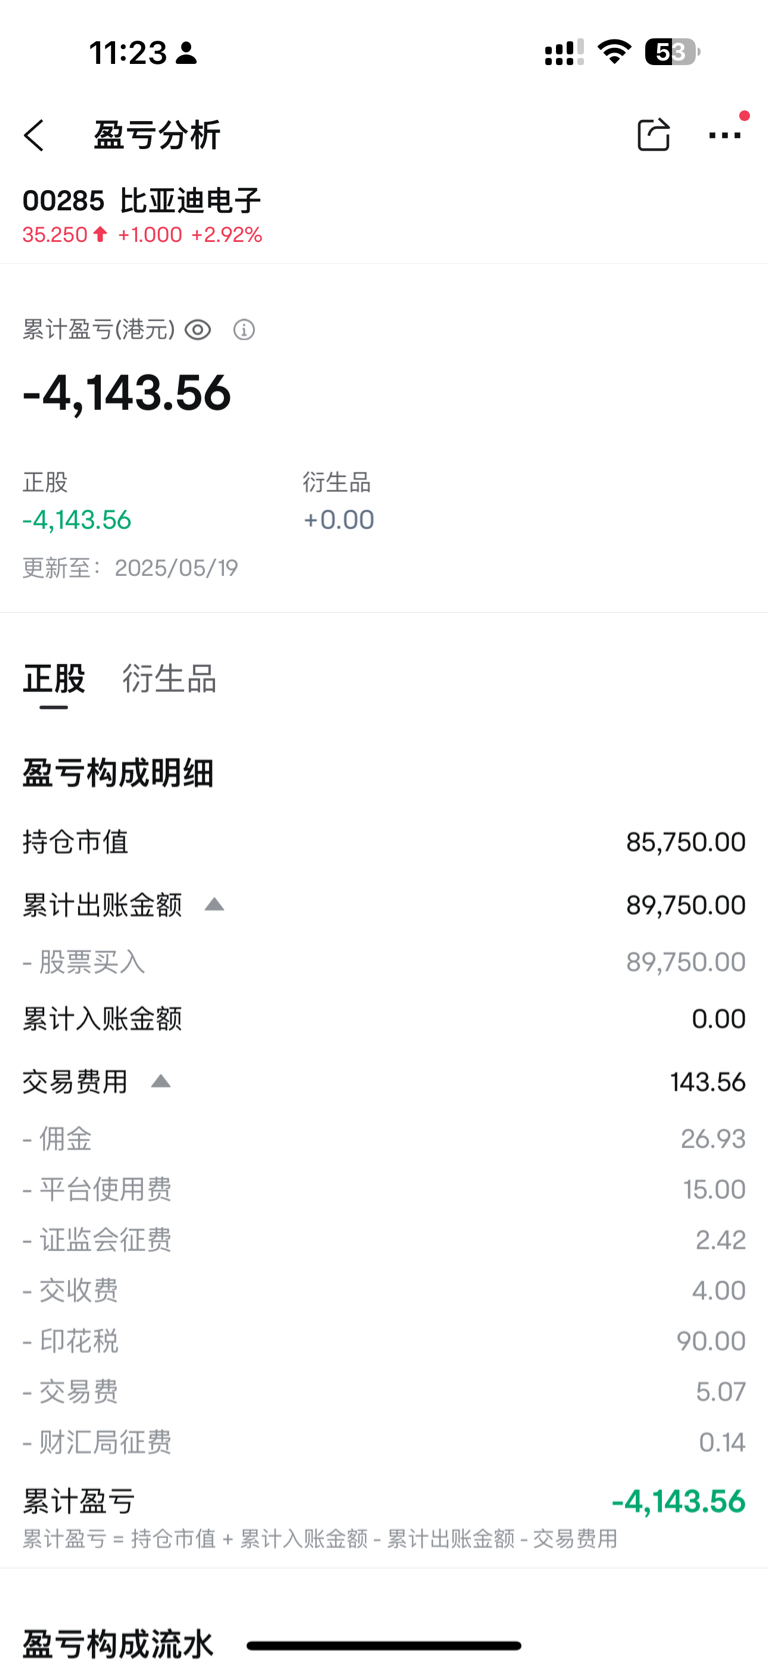Select the 正股 tab
This screenshot has width=768, height=1665.
(x=54, y=679)
